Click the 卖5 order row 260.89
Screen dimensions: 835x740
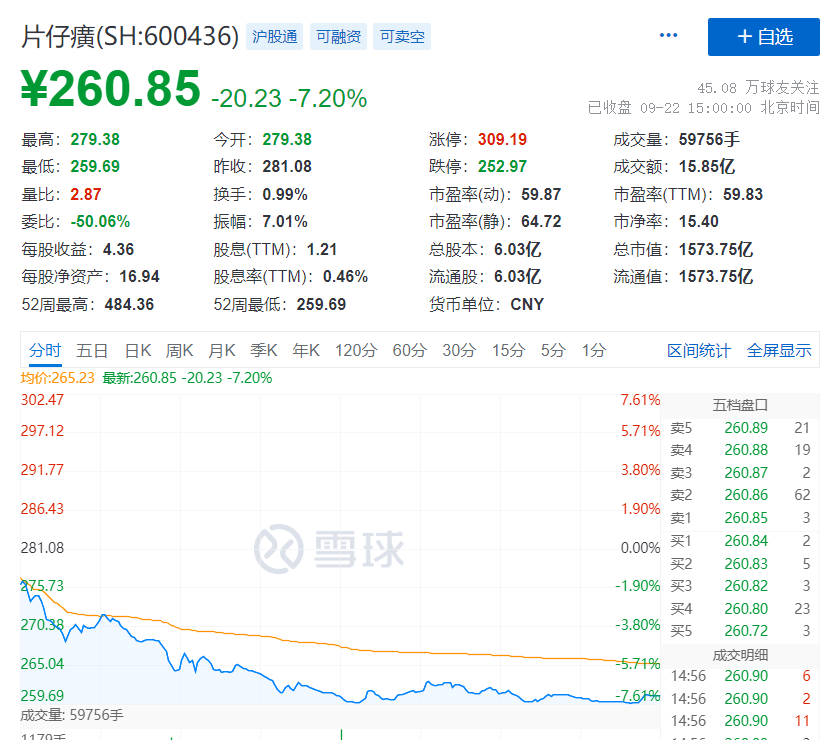click(740, 428)
